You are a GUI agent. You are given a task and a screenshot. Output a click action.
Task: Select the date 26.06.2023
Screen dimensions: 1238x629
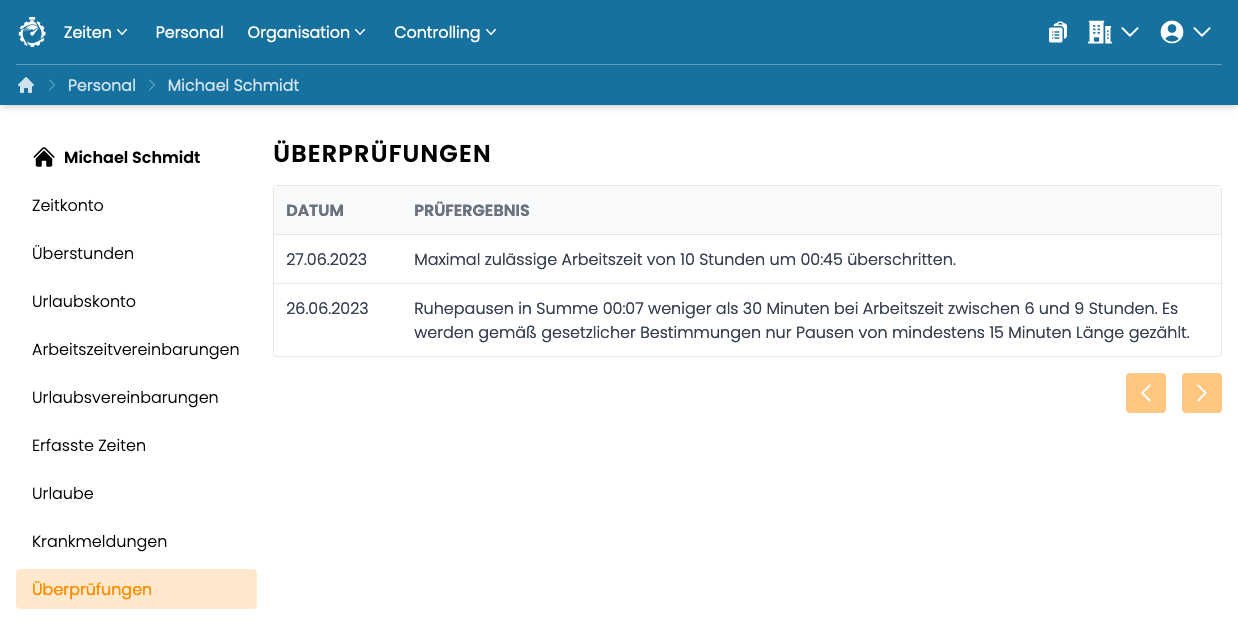coord(327,308)
